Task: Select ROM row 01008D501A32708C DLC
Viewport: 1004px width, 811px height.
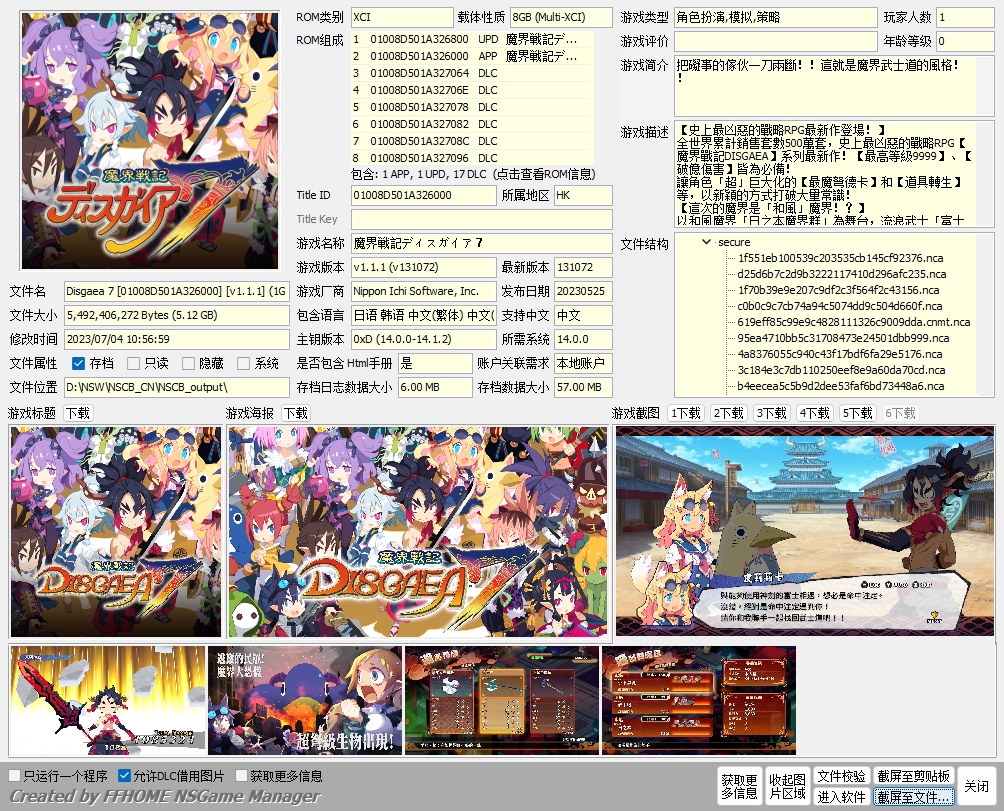Action: [472, 141]
